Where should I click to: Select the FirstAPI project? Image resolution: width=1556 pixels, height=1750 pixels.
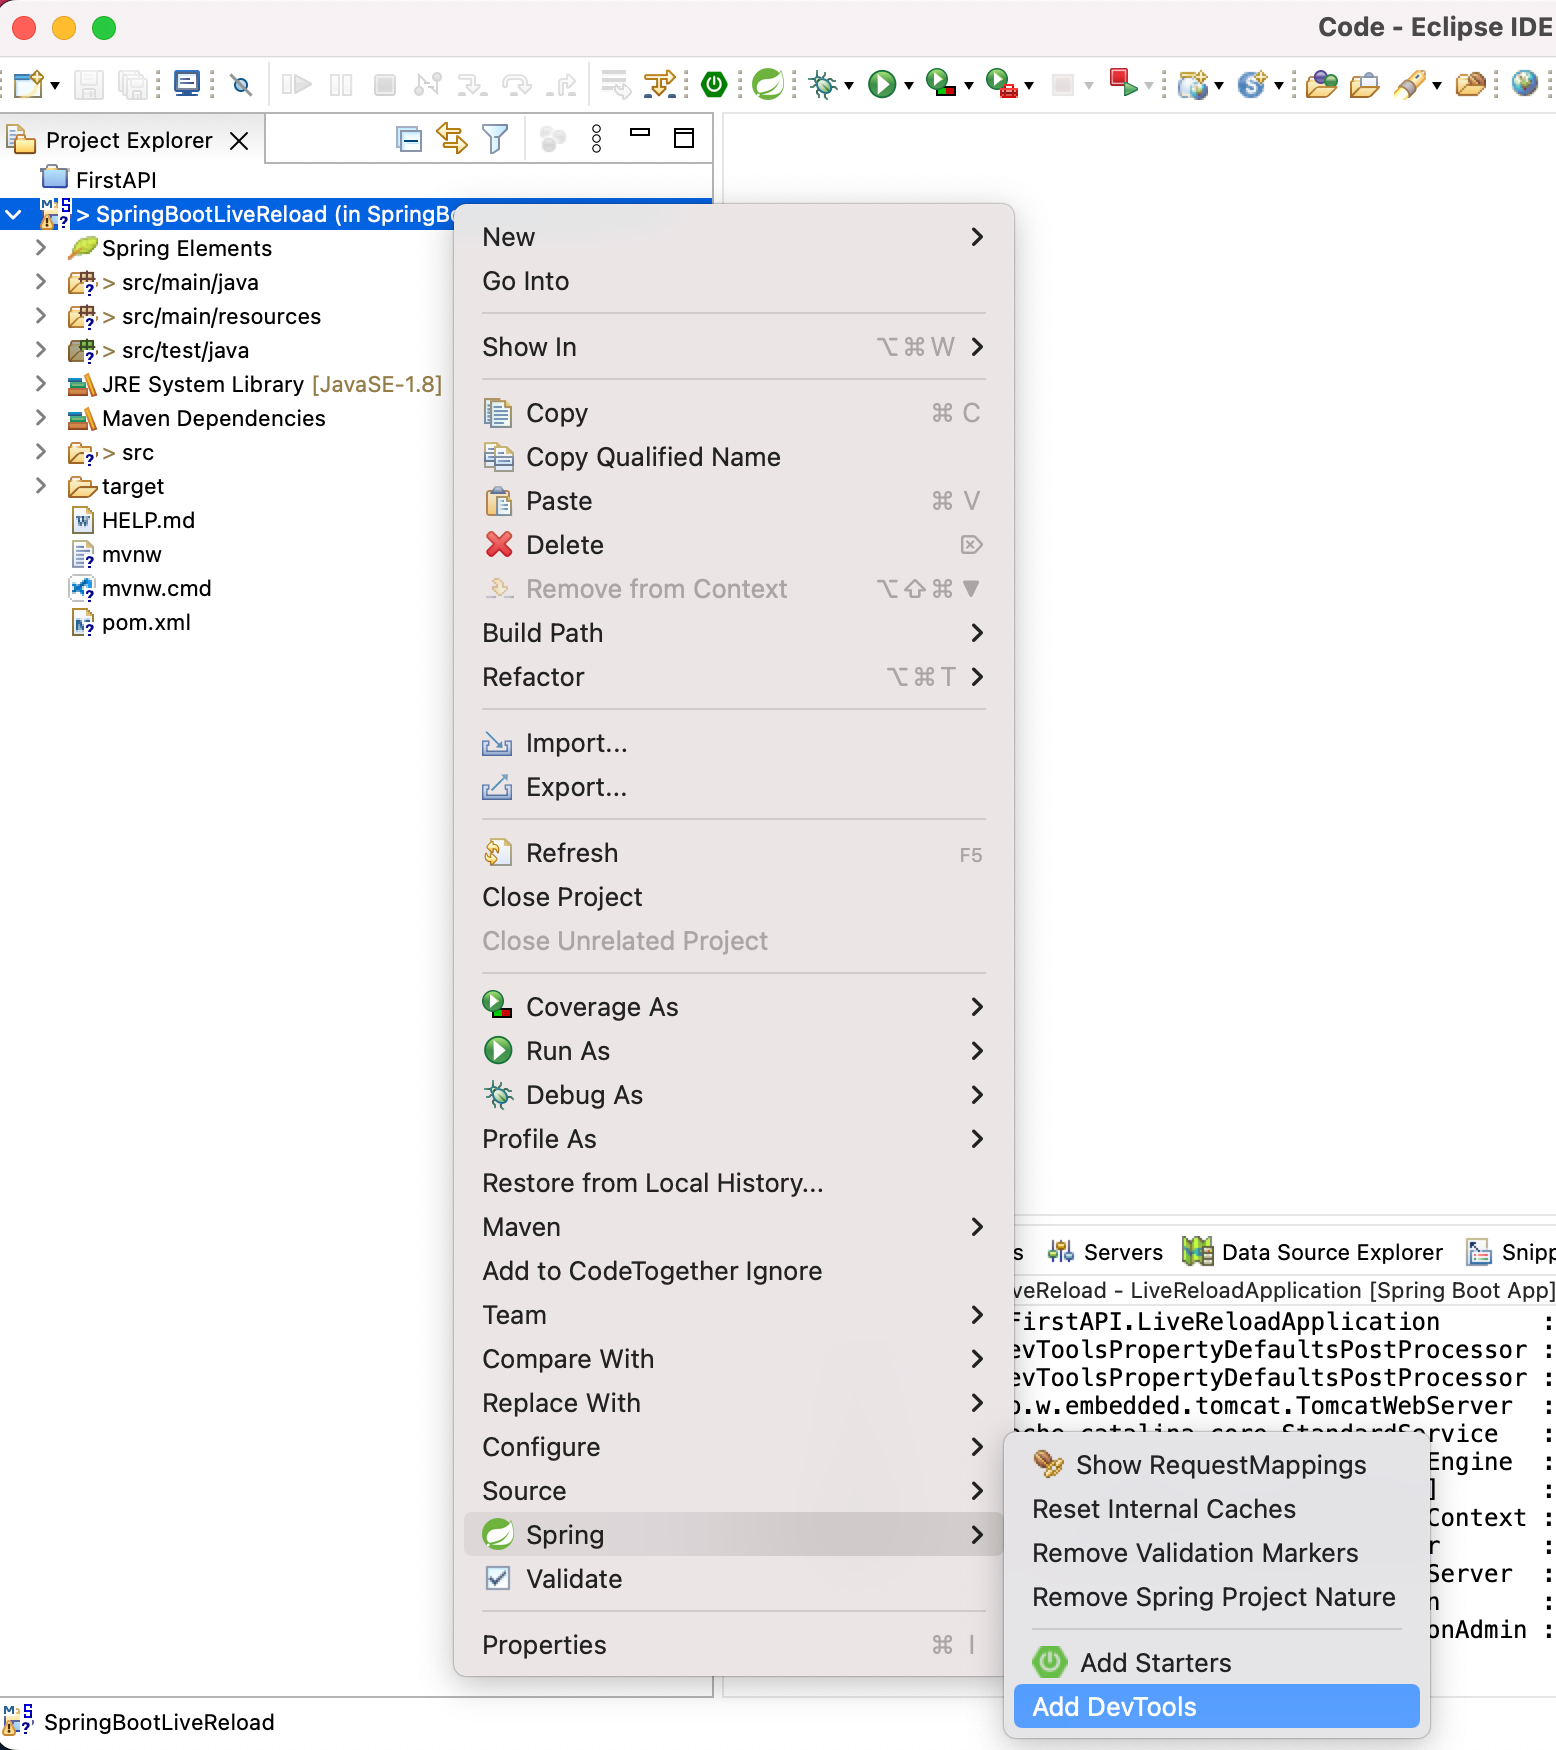pos(100,180)
